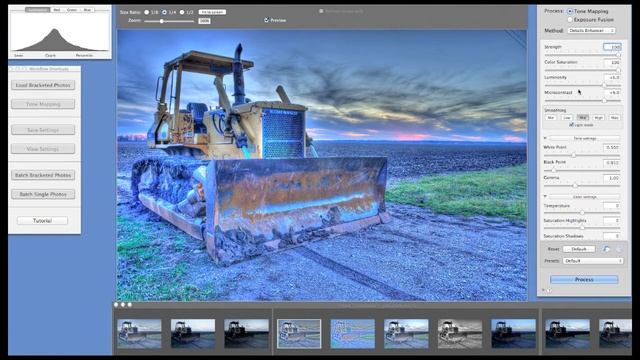Click the Luminosity value field
The image size is (640, 360).
(612, 77)
